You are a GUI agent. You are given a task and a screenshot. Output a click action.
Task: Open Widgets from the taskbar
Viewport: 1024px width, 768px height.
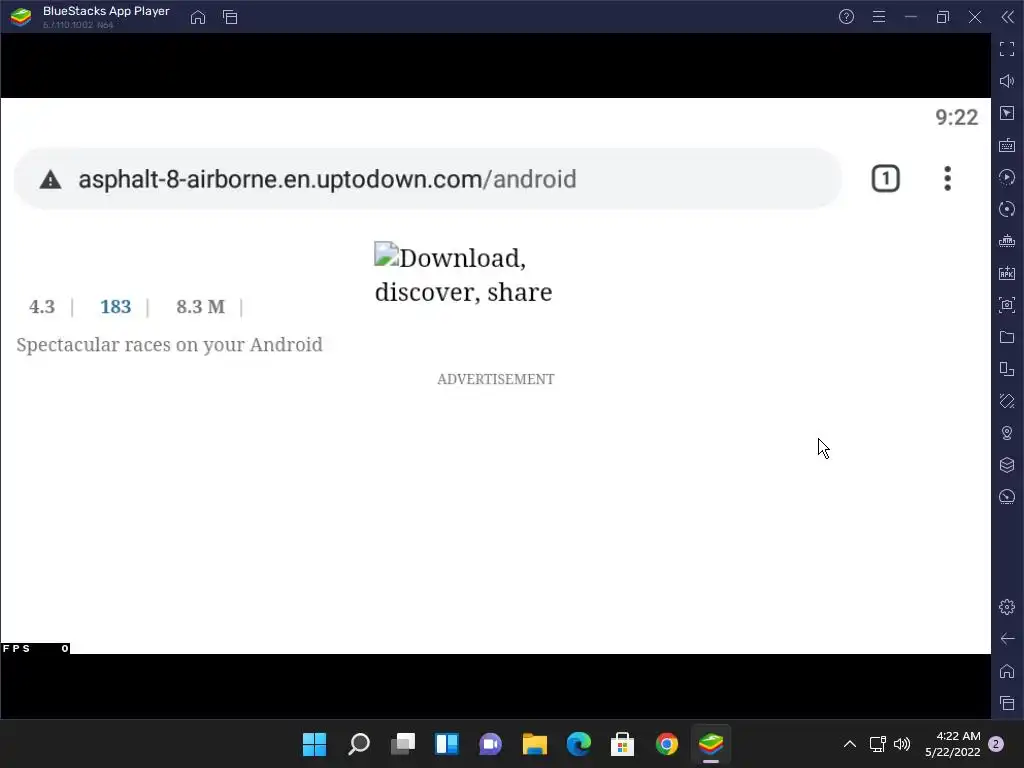click(447, 744)
